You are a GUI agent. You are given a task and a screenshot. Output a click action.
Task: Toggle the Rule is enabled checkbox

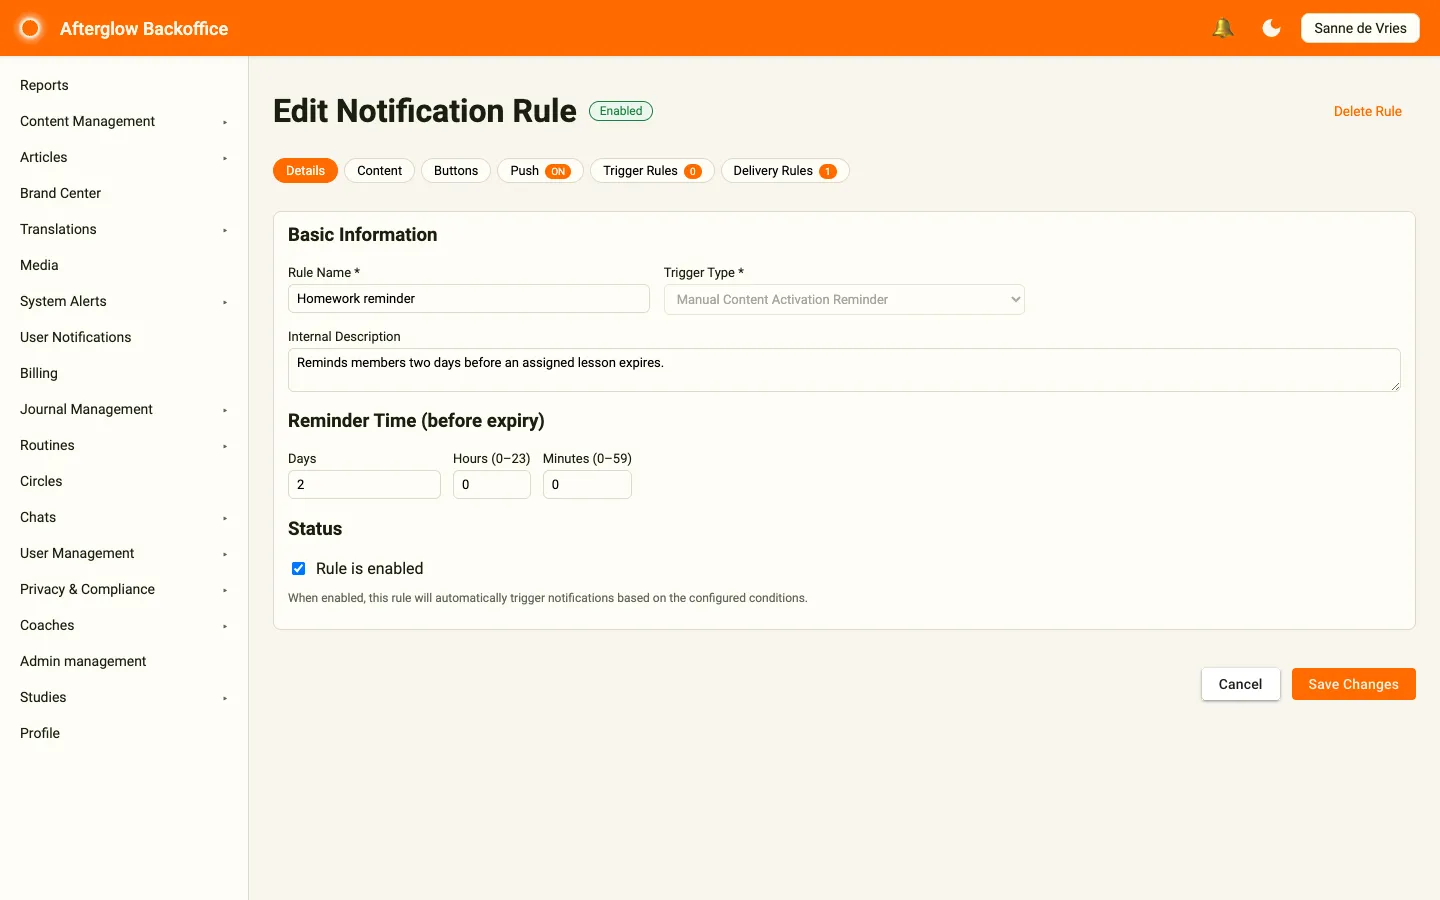[x=298, y=568]
